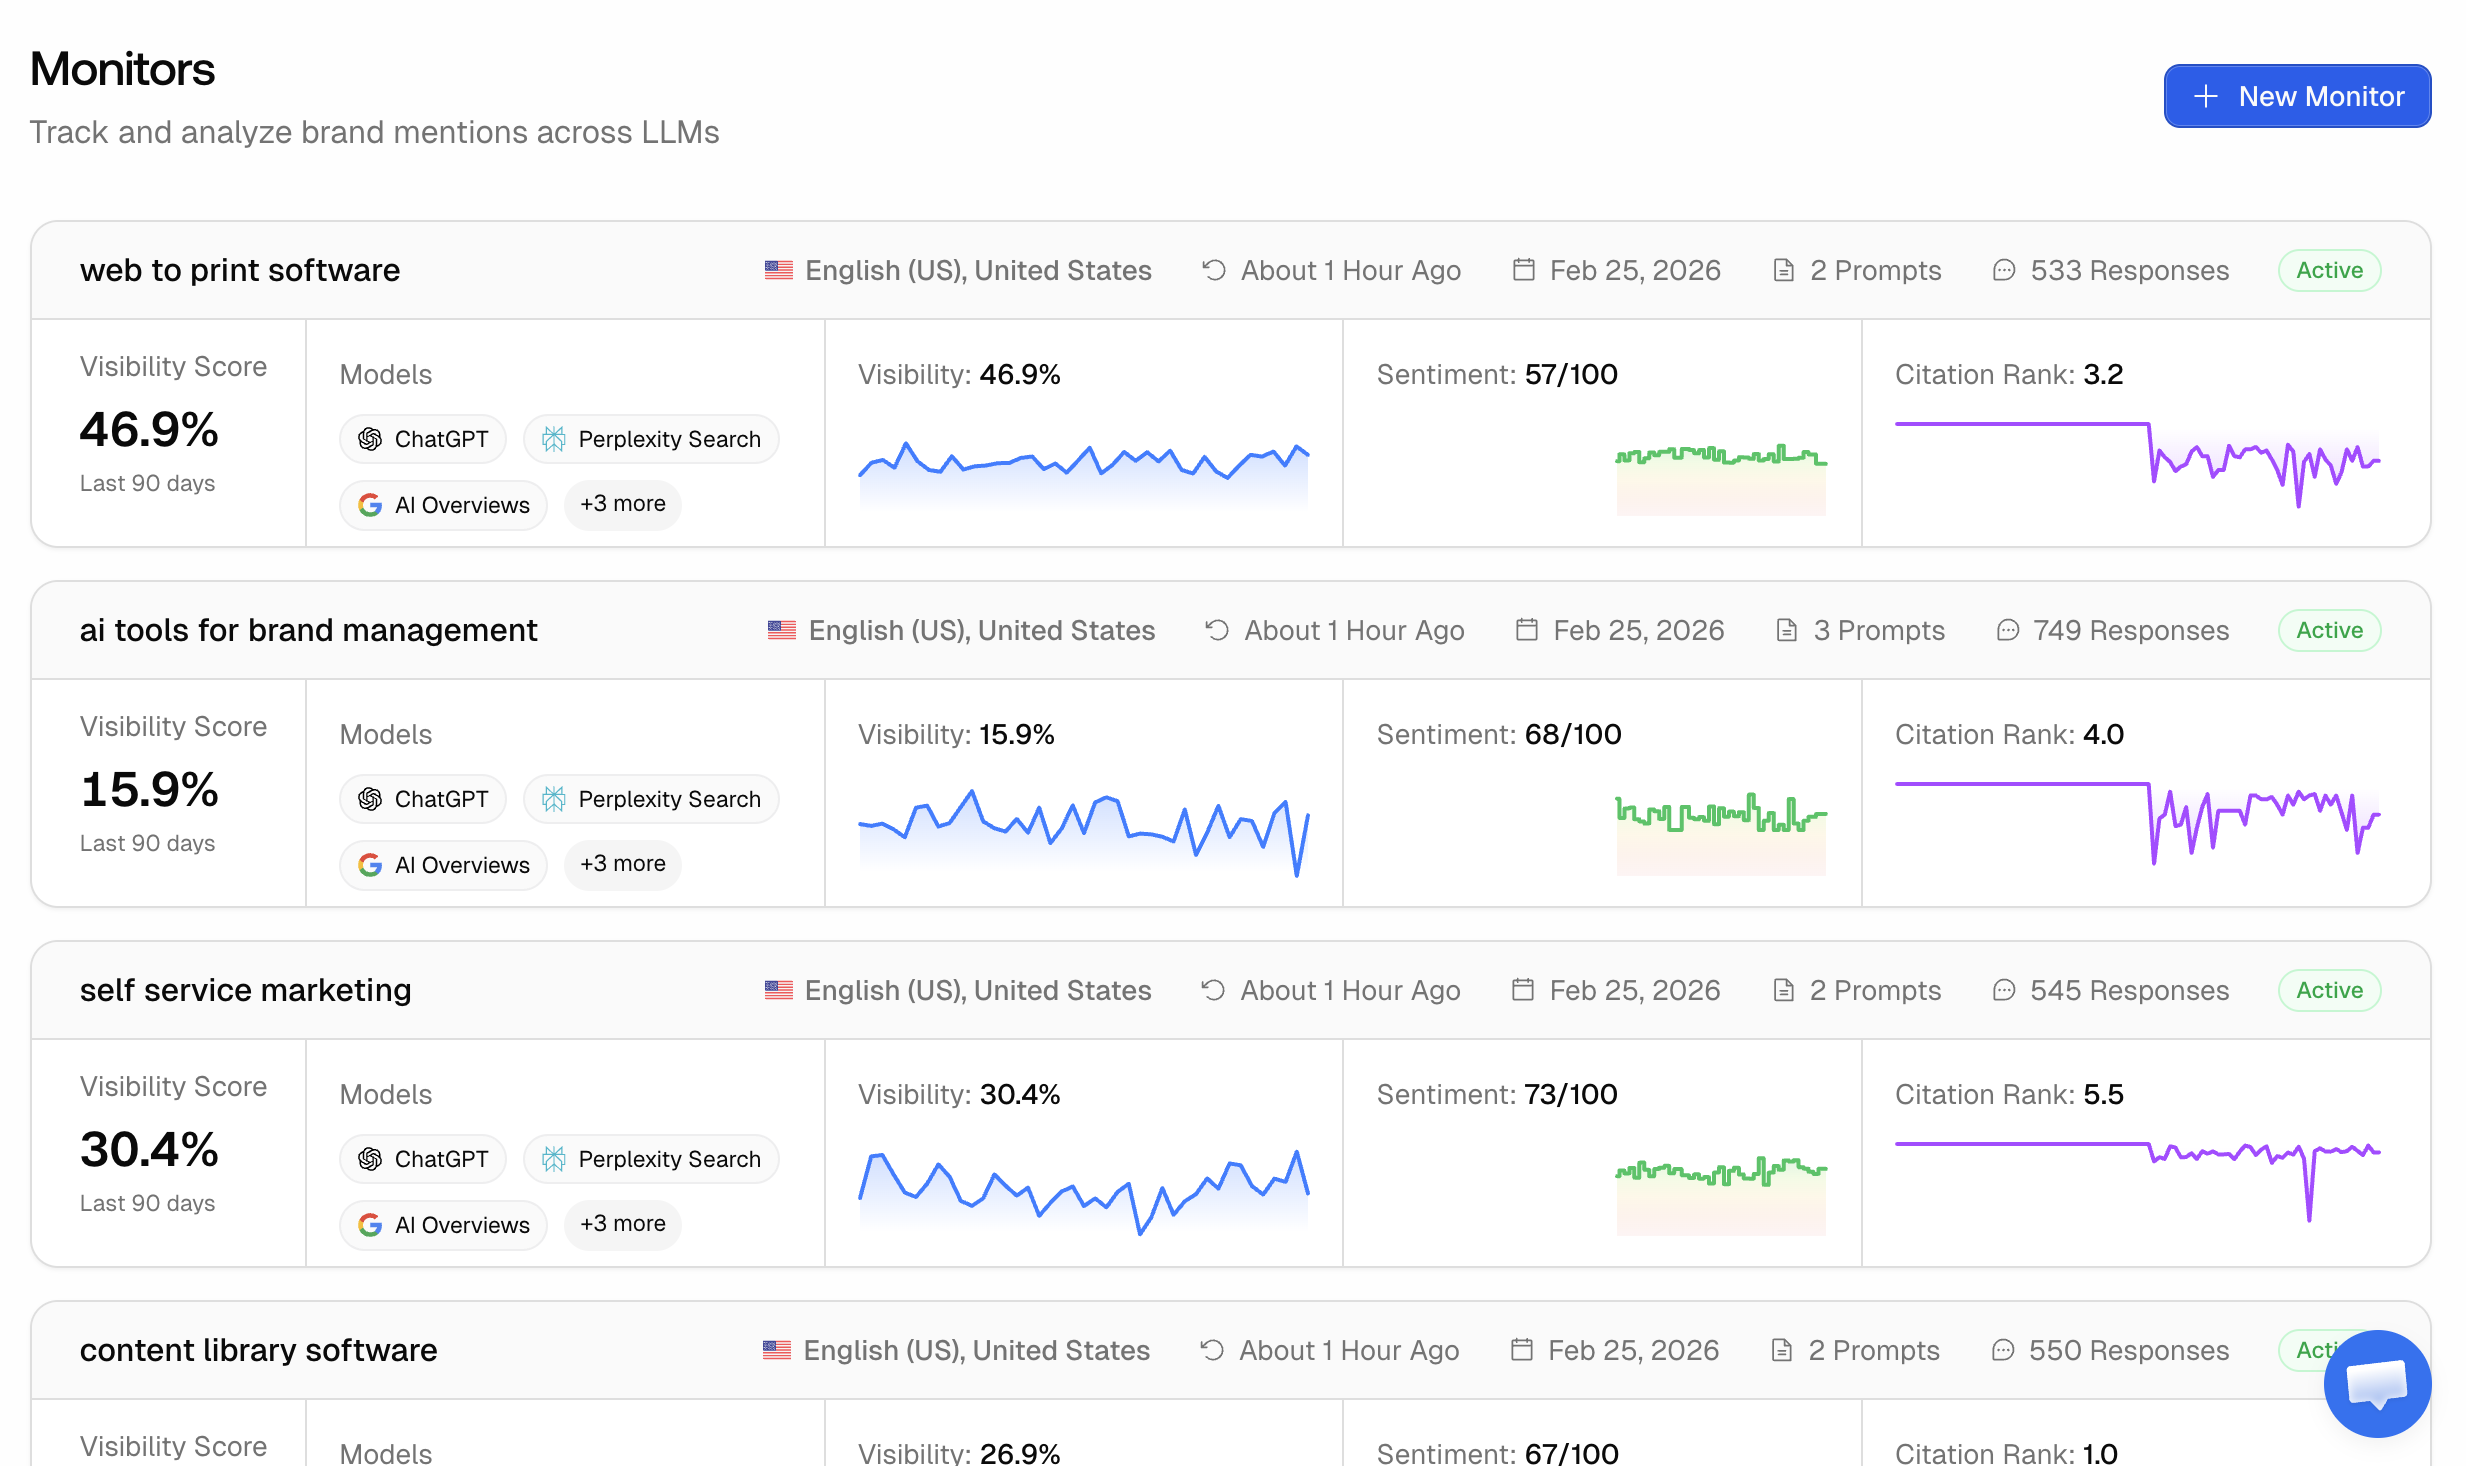Image resolution: width=2466 pixels, height=1466 pixels.
Task: Expand +3 more models in self service marketing
Action: pos(622,1224)
